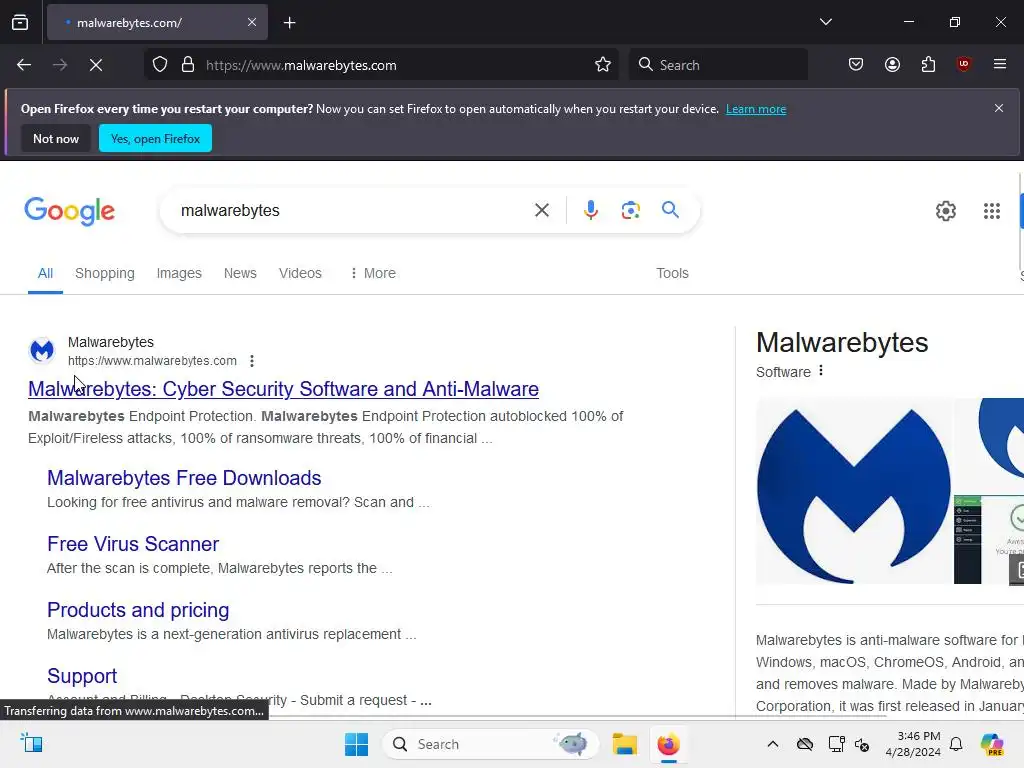Screen dimensions: 1024x768
Task: Stop loading the page
Action: [96, 65]
